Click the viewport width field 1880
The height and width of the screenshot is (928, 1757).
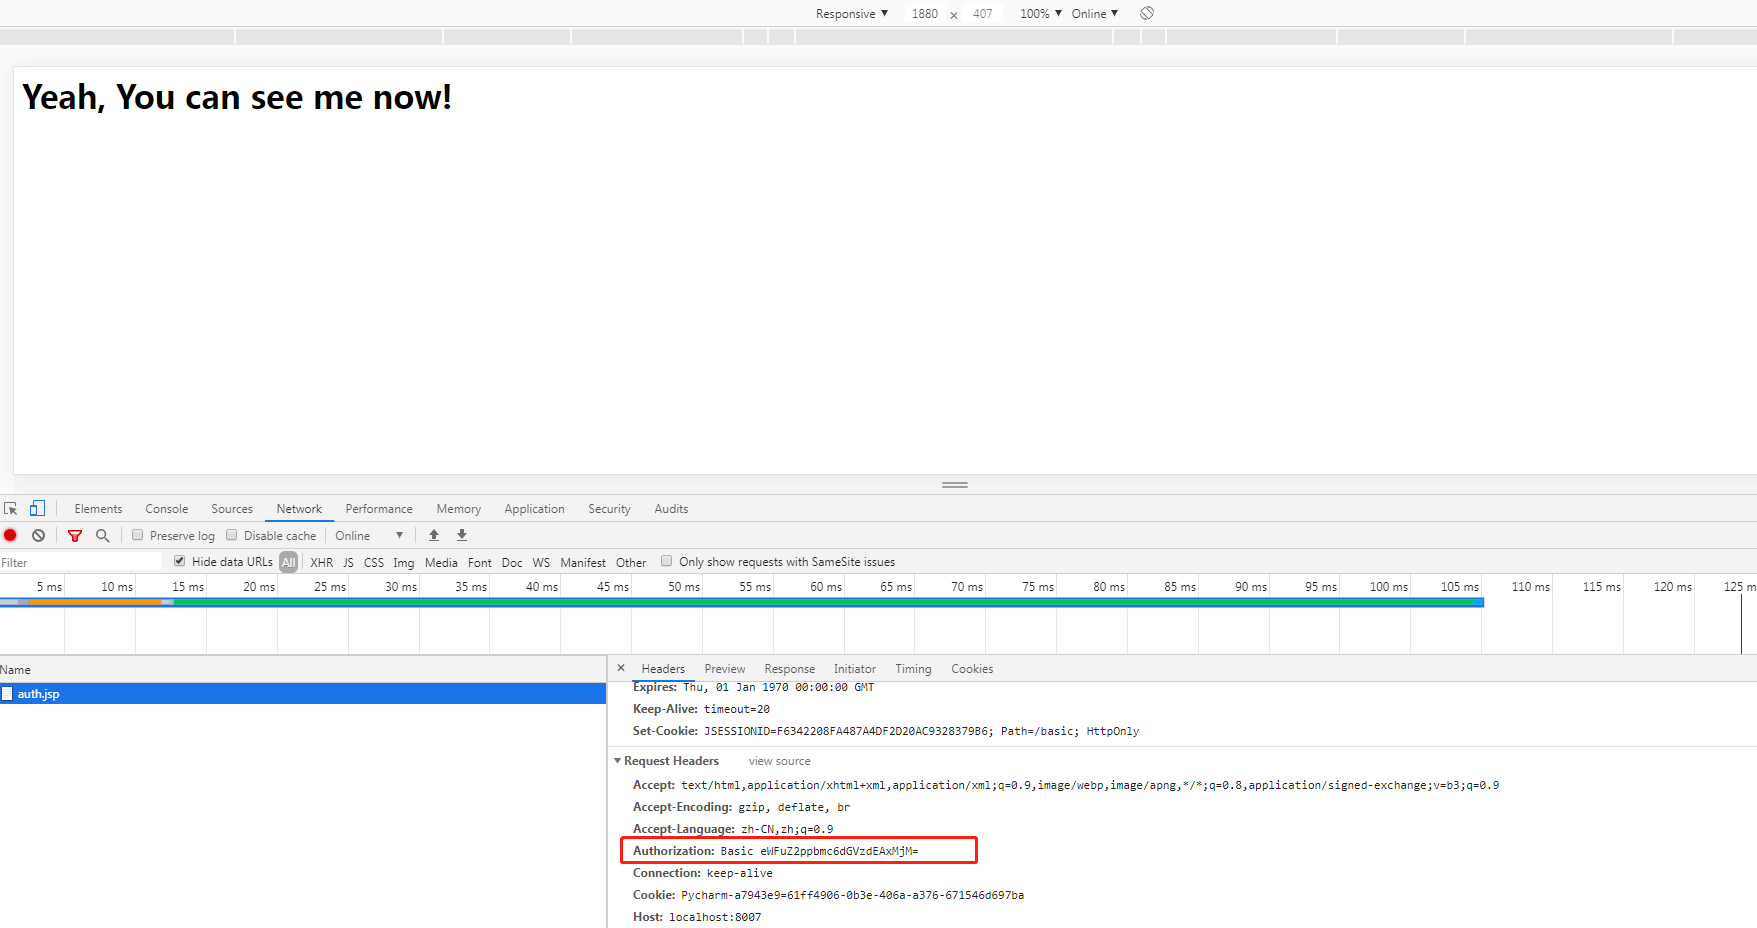coord(925,13)
